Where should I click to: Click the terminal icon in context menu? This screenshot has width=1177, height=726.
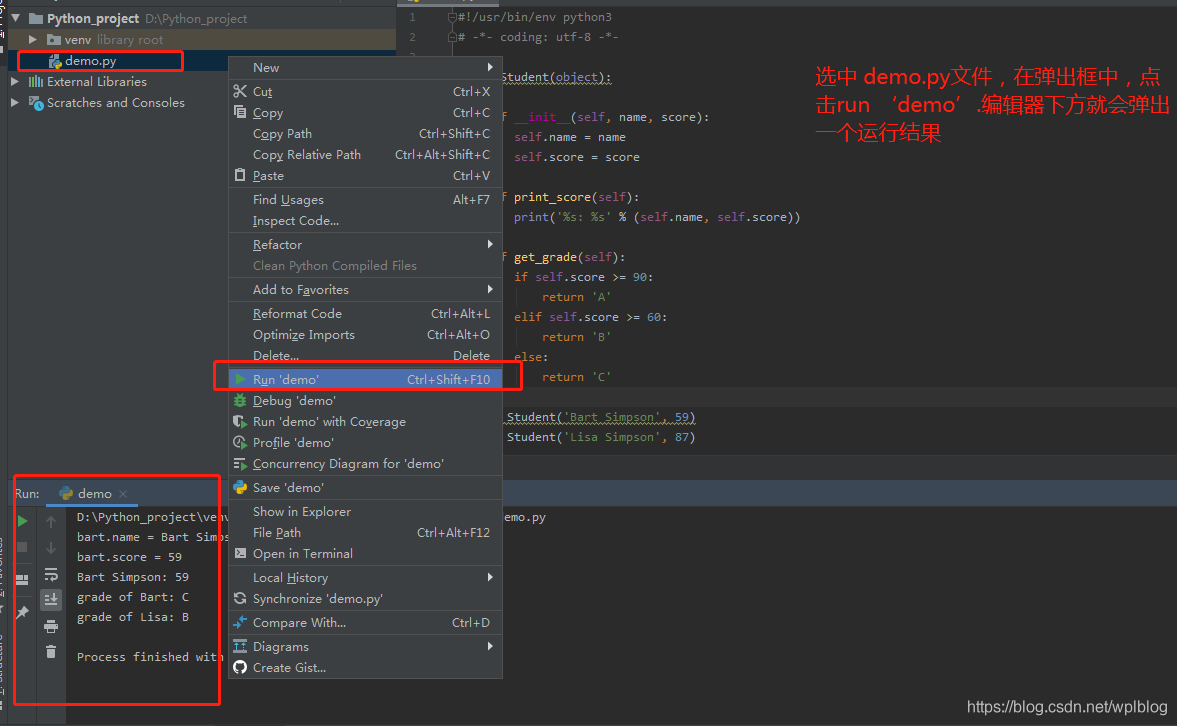point(240,553)
